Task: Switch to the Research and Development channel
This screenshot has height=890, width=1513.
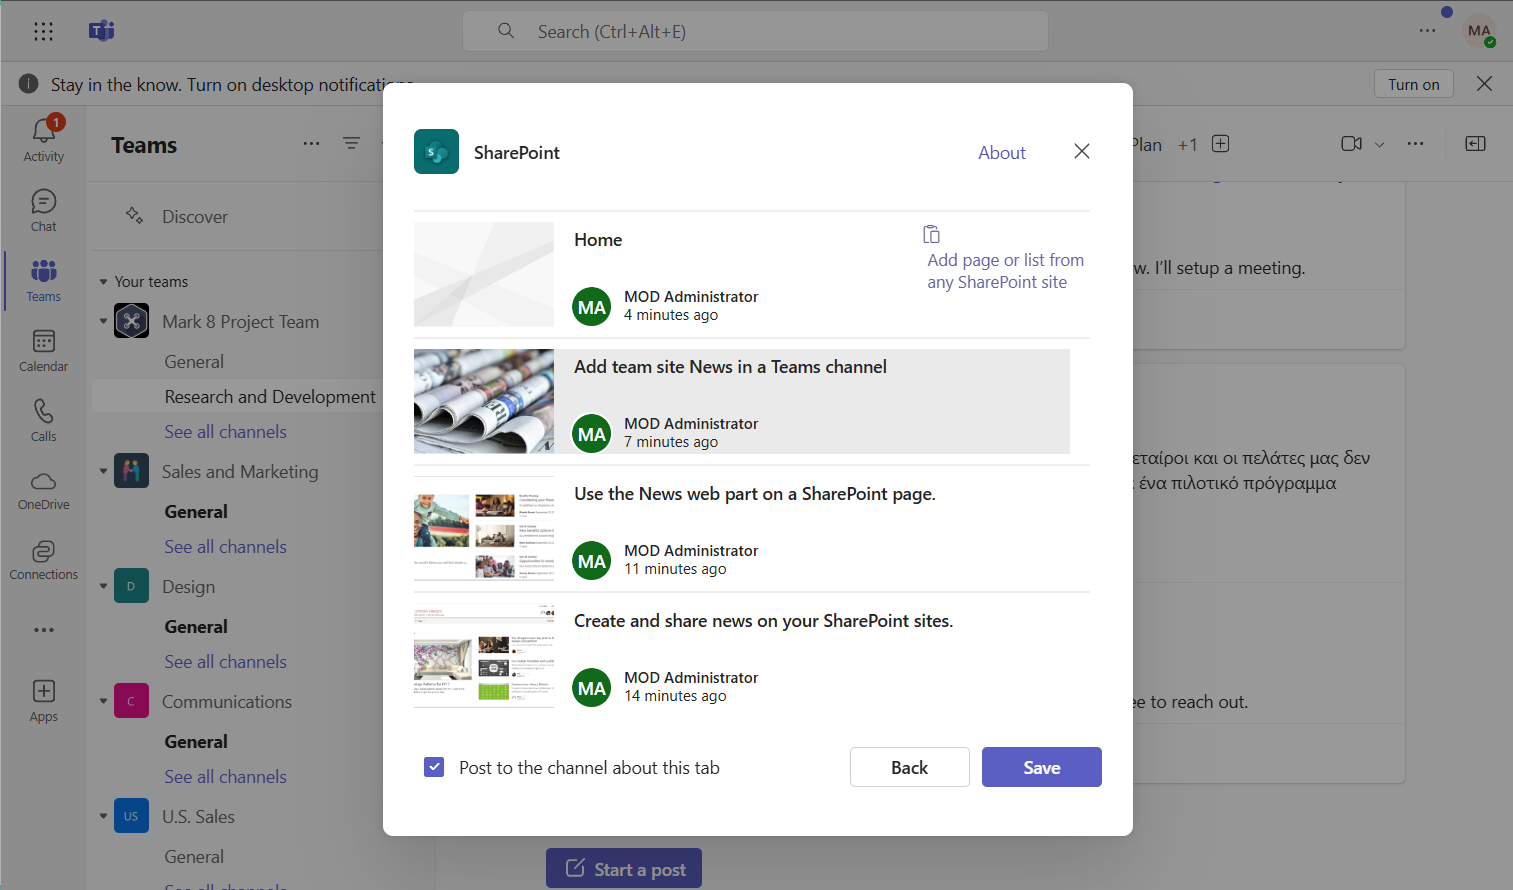Action: click(269, 396)
